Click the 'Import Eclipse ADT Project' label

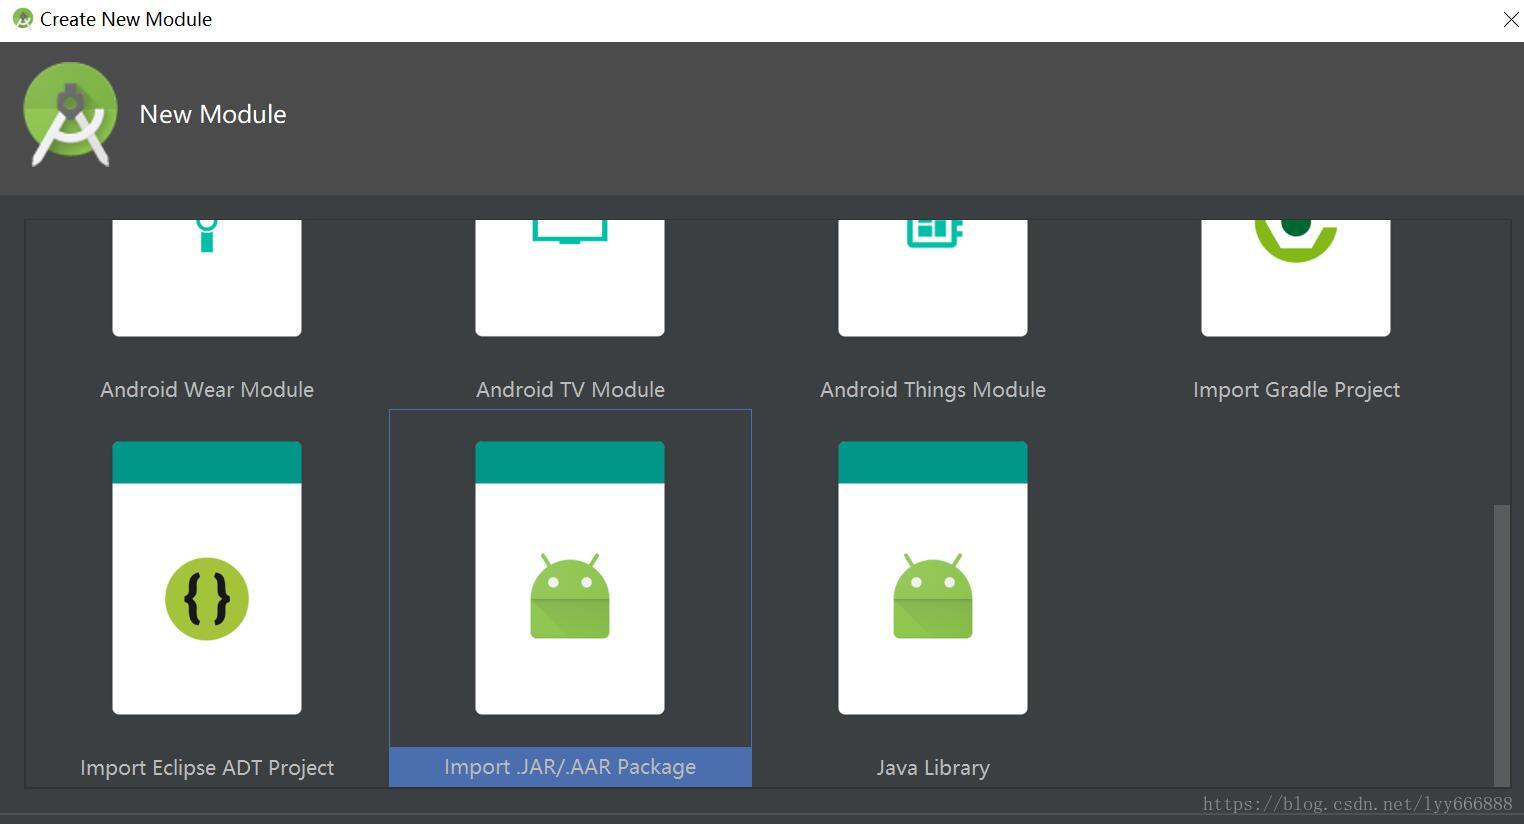(207, 768)
